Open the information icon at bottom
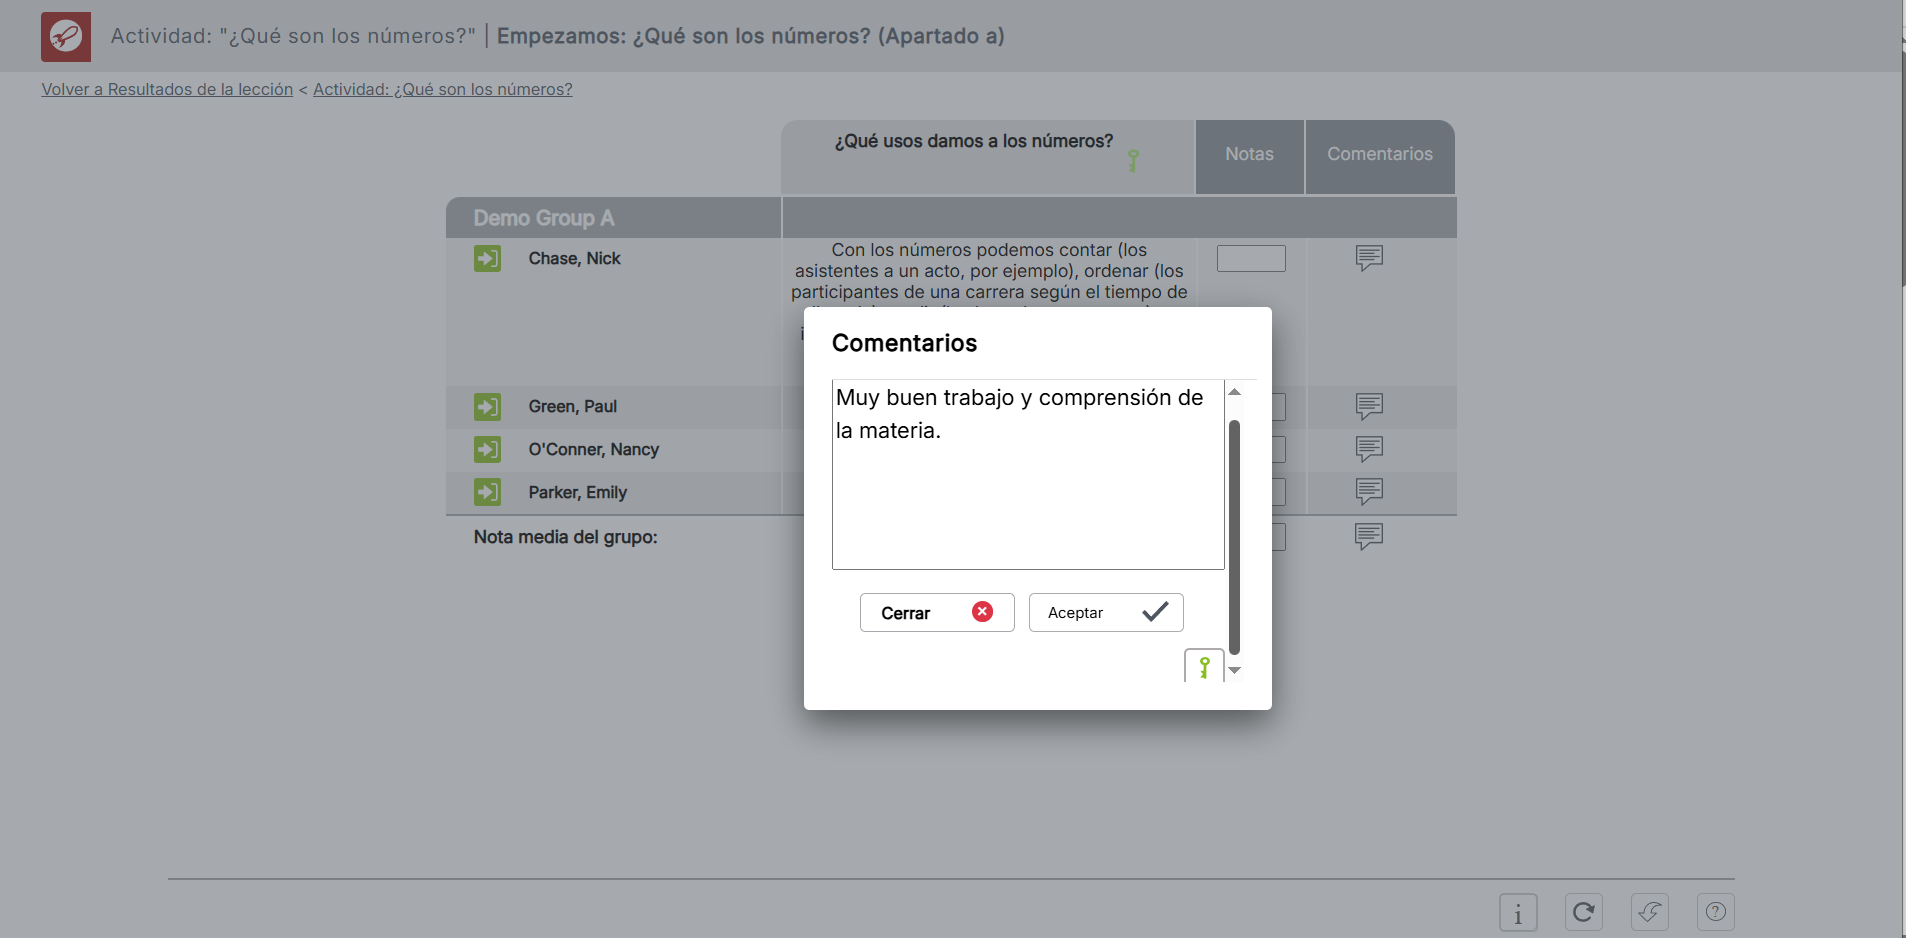This screenshot has width=1906, height=938. click(x=1517, y=912)
